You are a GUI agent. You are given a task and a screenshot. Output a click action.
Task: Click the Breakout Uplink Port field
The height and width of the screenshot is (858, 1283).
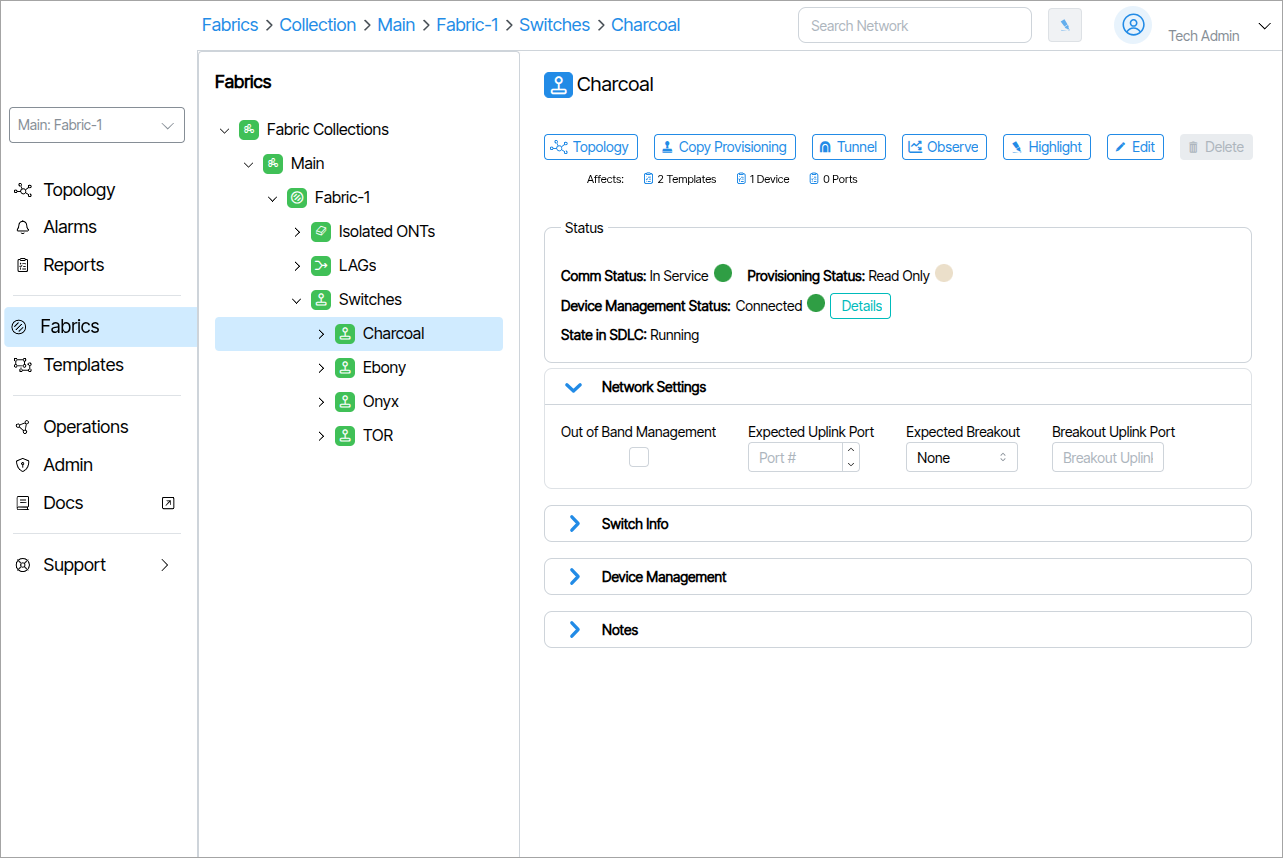(1108, 457)
